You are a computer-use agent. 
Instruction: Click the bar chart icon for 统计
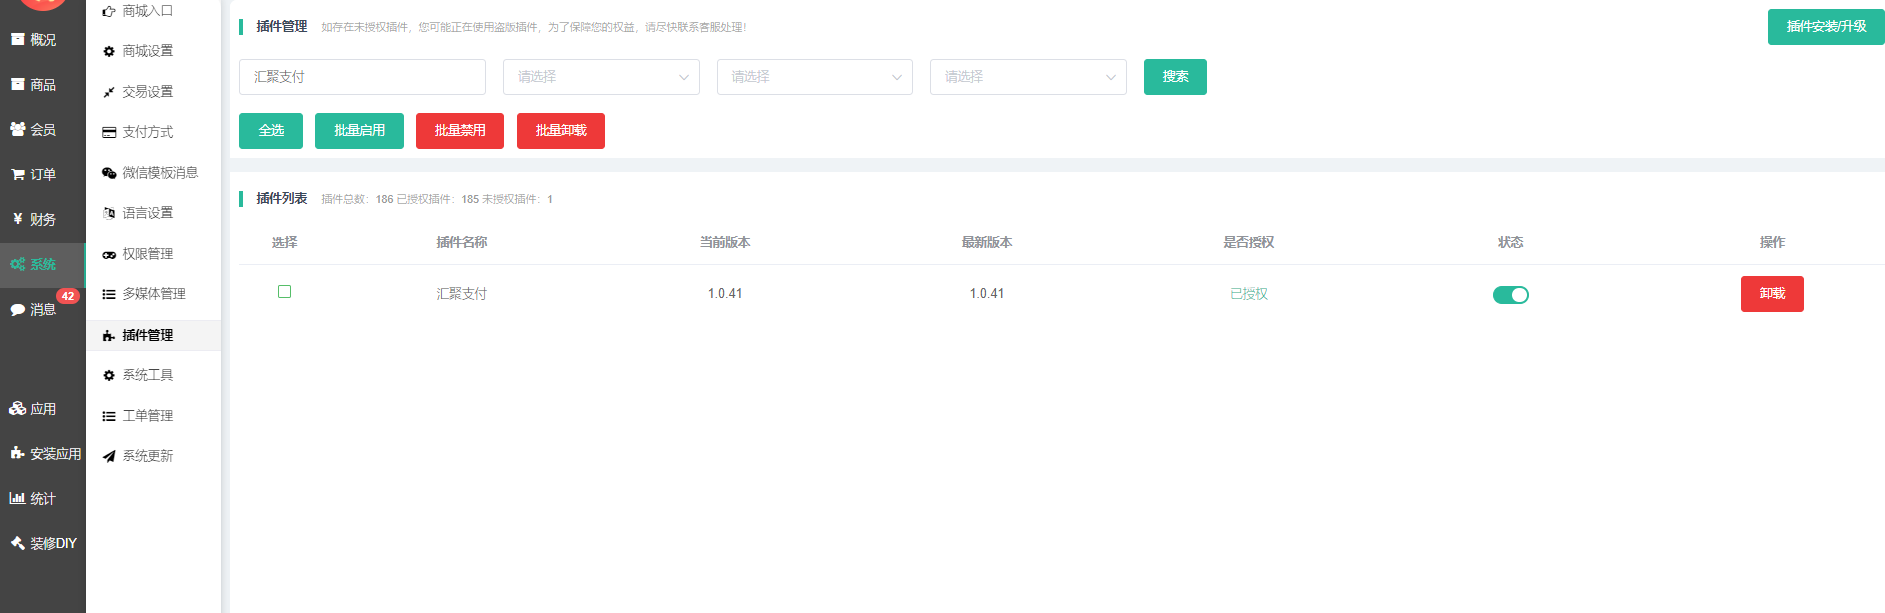tap(17, 498)
